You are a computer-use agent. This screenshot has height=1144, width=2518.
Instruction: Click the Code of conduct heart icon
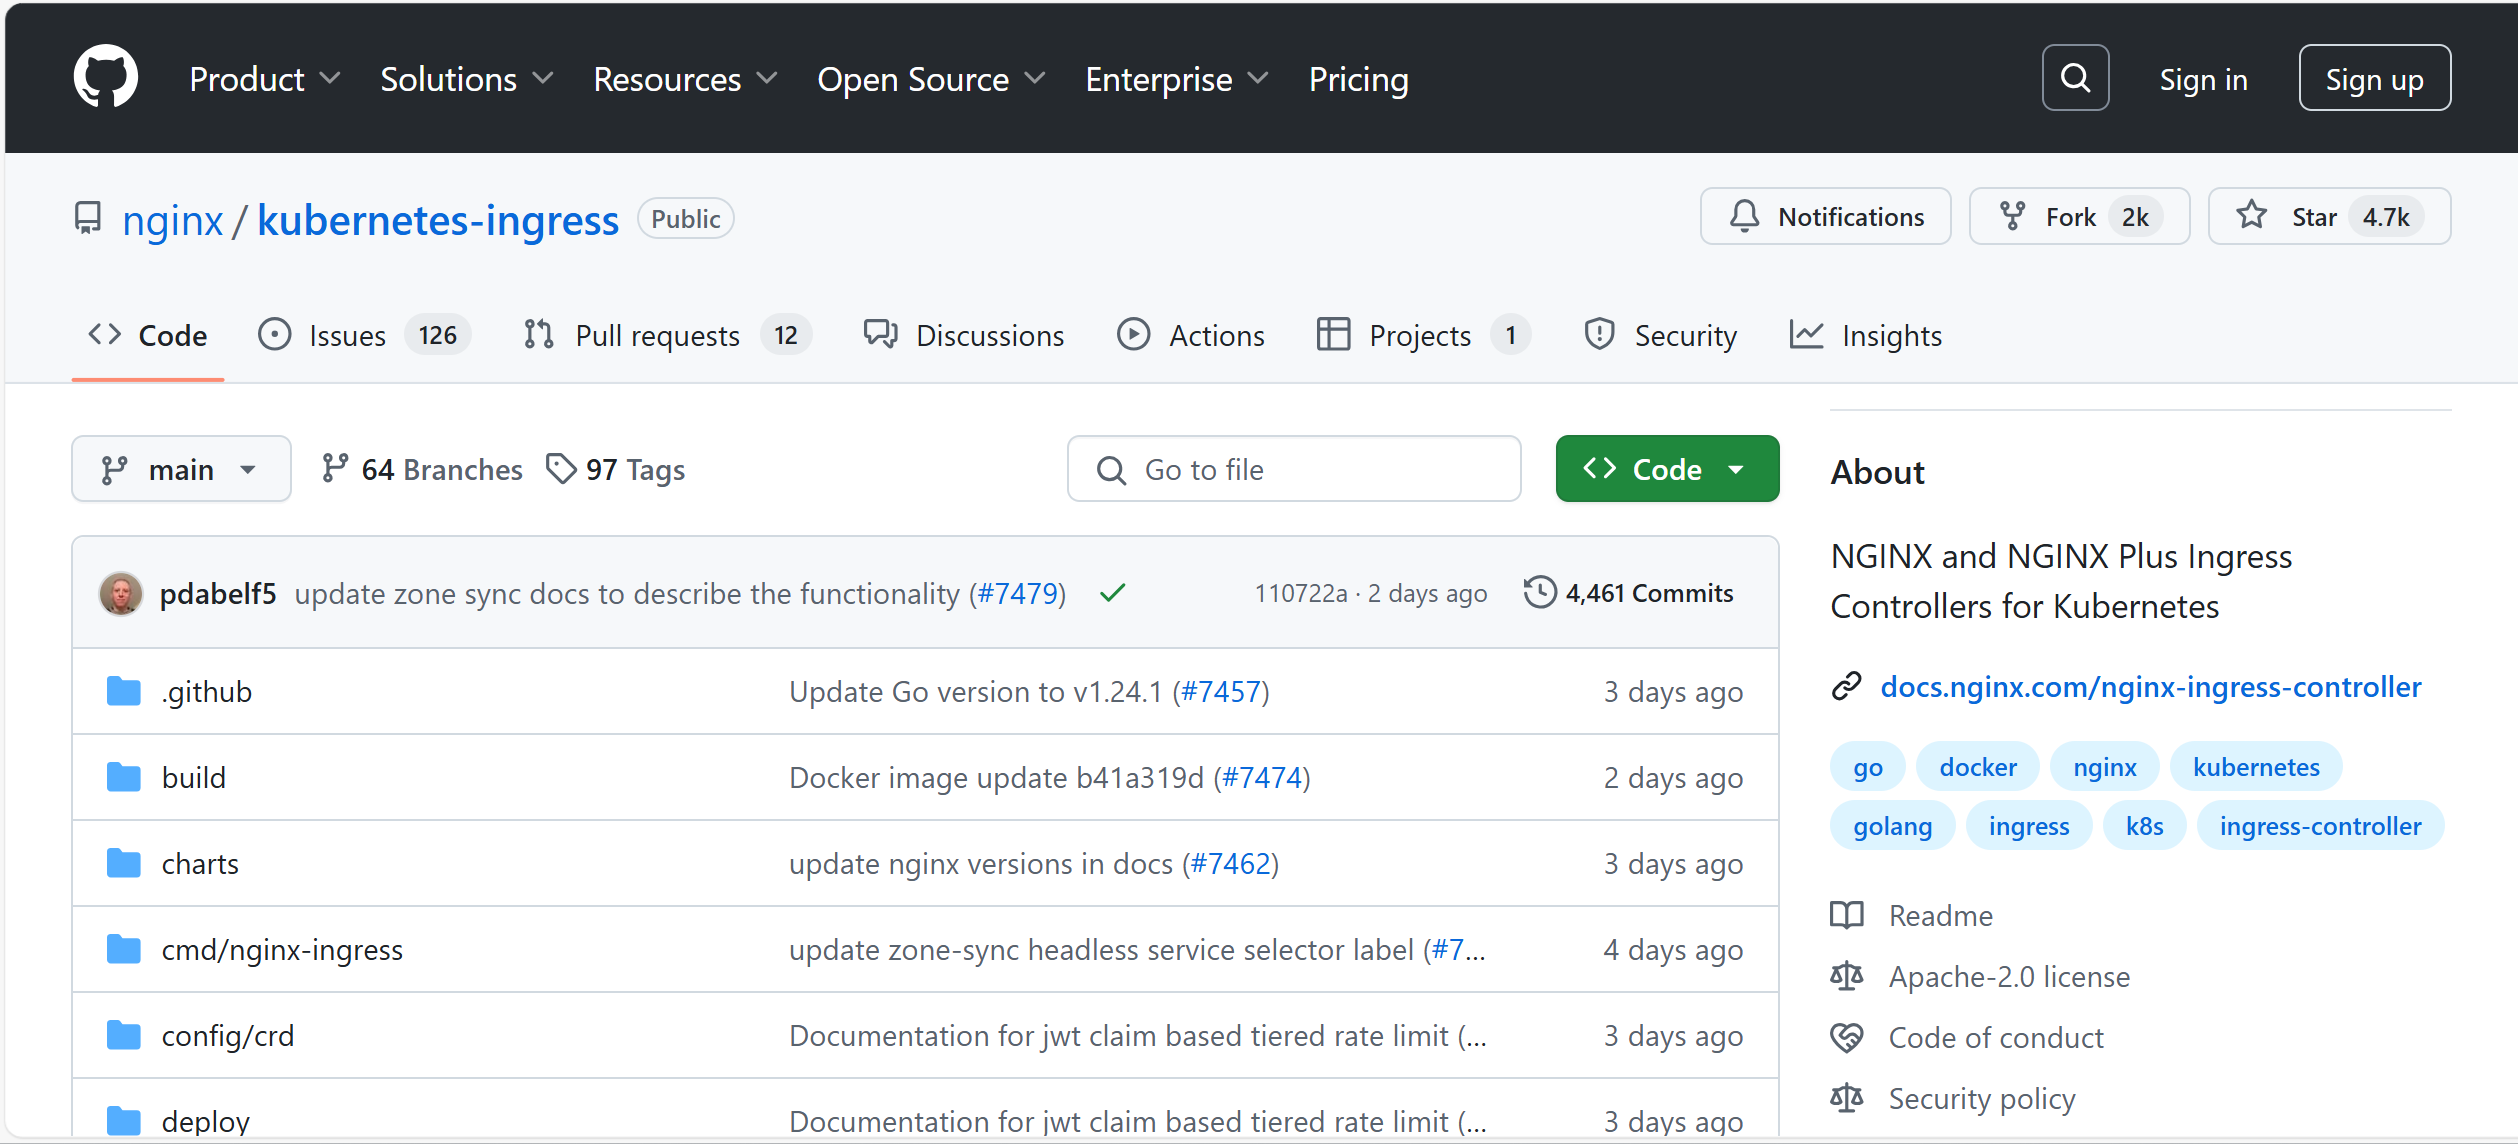(x=1847, y=1037)
